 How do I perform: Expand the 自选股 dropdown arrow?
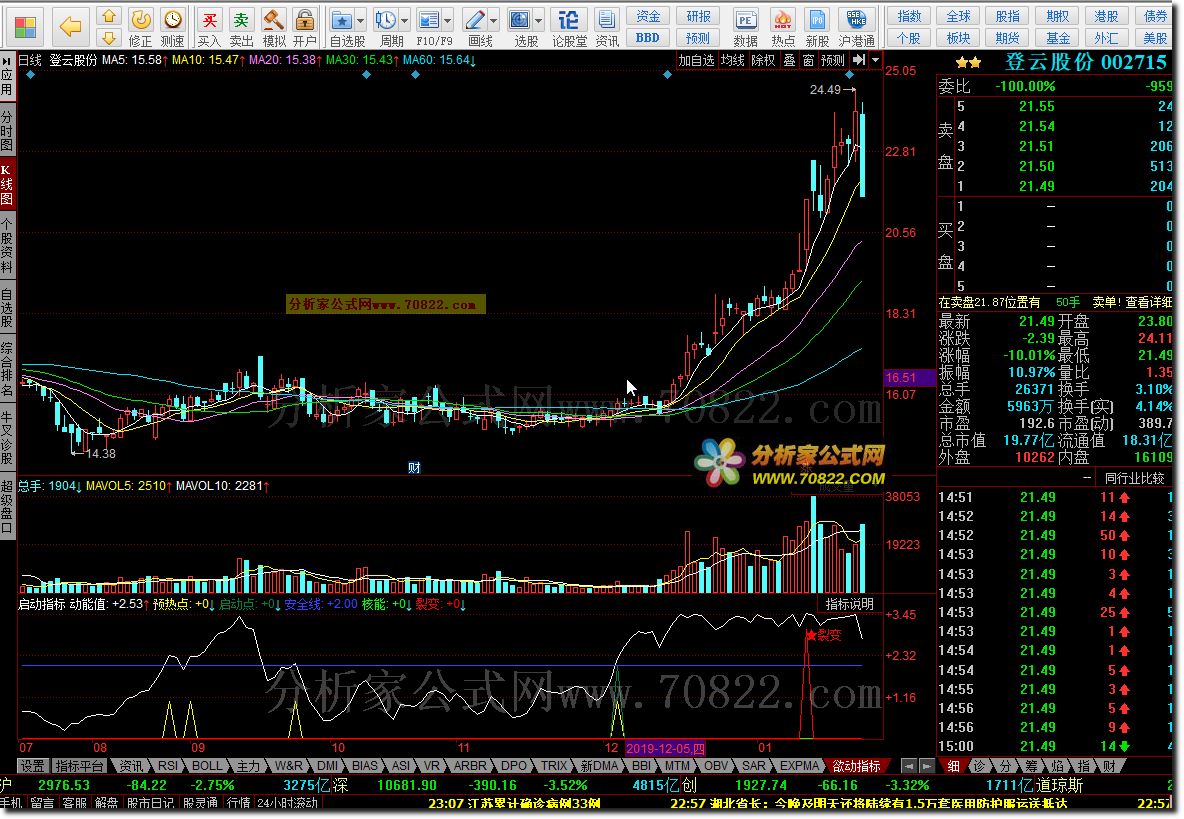coord(361,20)
